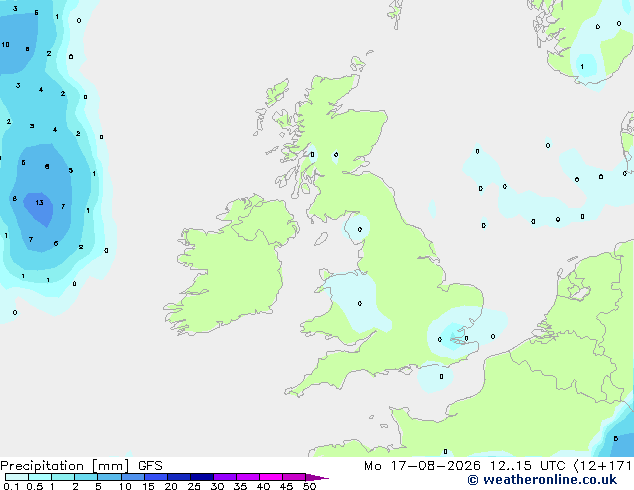Select the 10–15 mm legend swatch
The height and width of the screenshot is (490, 634).
click(x=133, y=477)
